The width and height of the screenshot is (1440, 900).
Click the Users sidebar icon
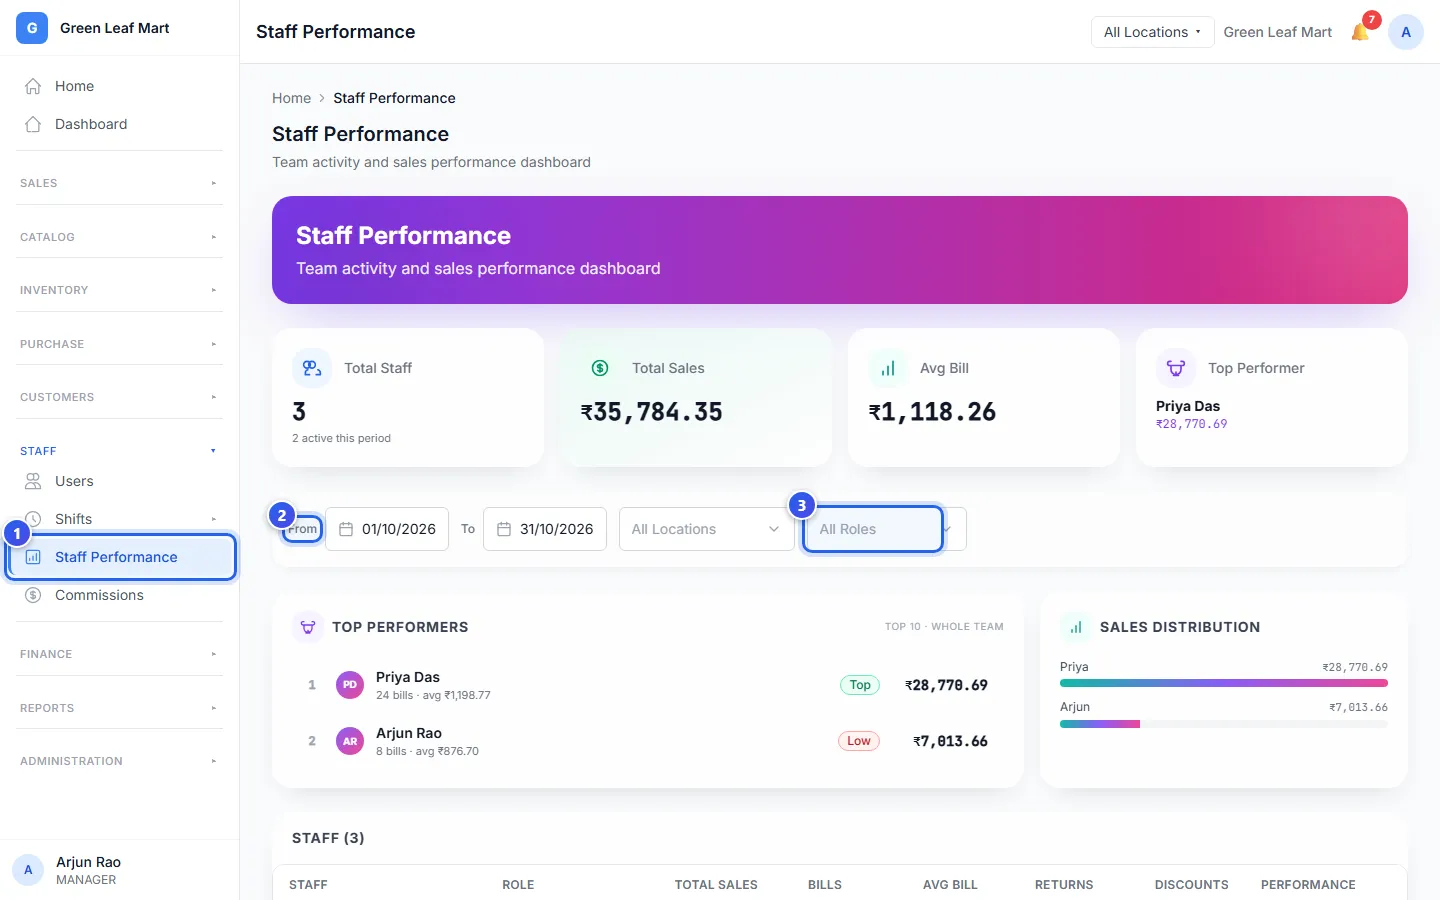(x=33, y=481)
